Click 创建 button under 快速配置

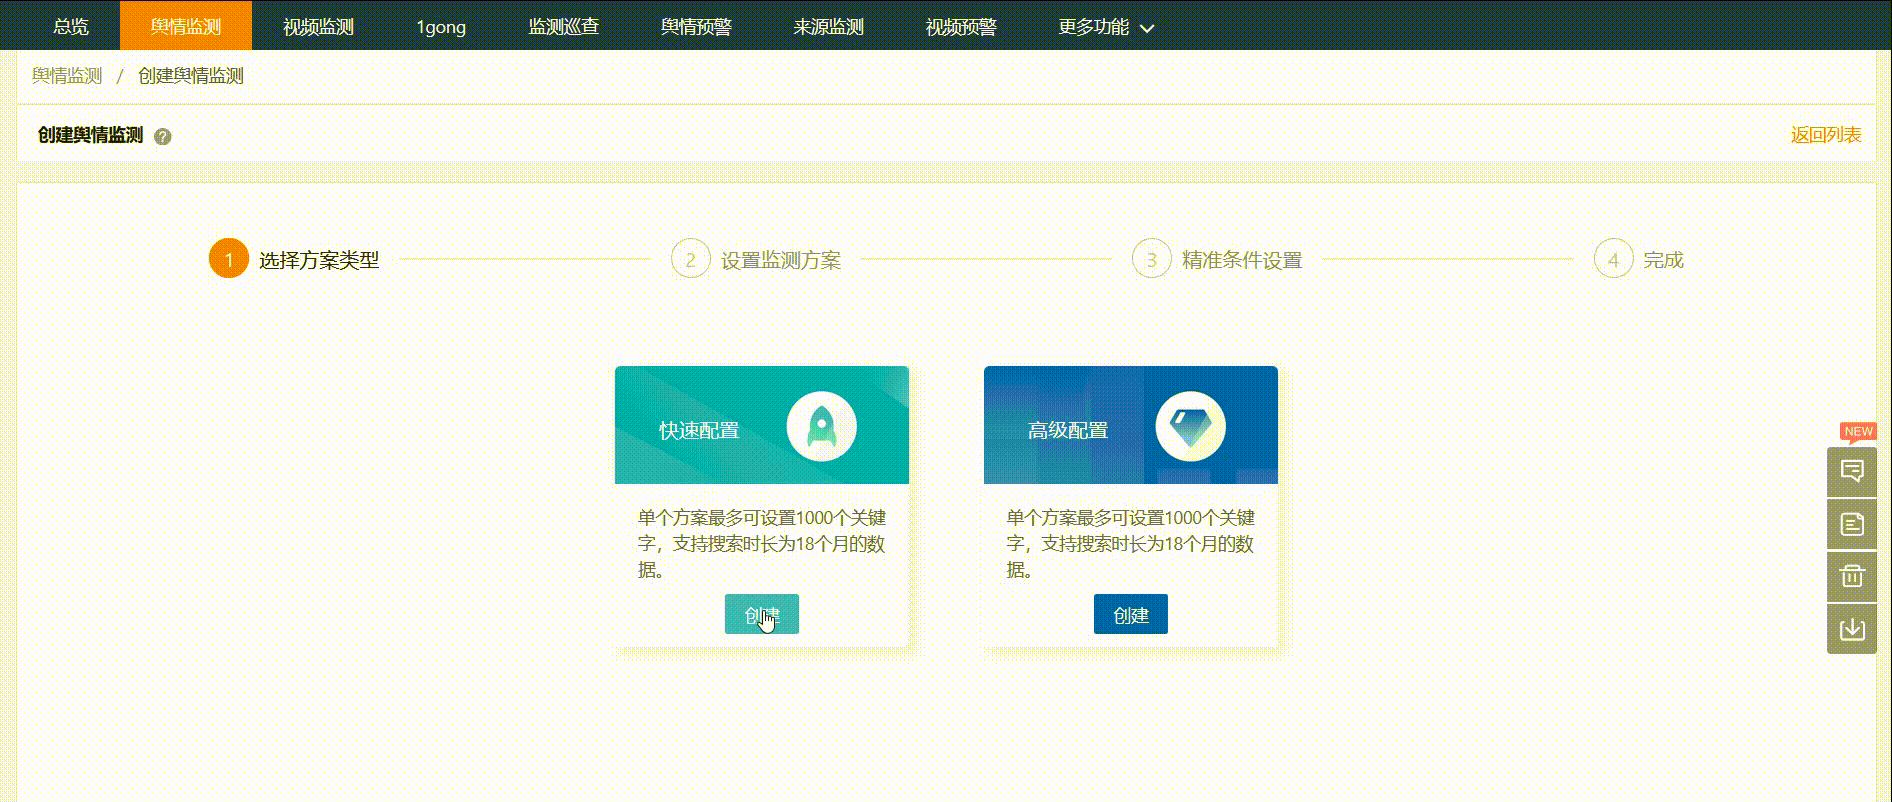pos(762,614)
